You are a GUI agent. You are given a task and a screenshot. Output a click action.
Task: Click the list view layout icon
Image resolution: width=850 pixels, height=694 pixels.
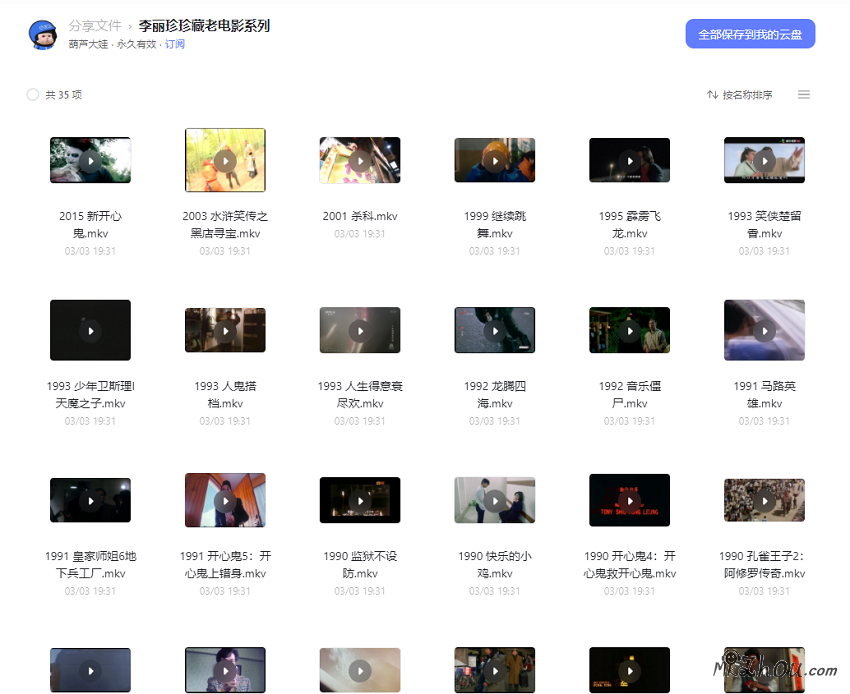tap(804, 94)
